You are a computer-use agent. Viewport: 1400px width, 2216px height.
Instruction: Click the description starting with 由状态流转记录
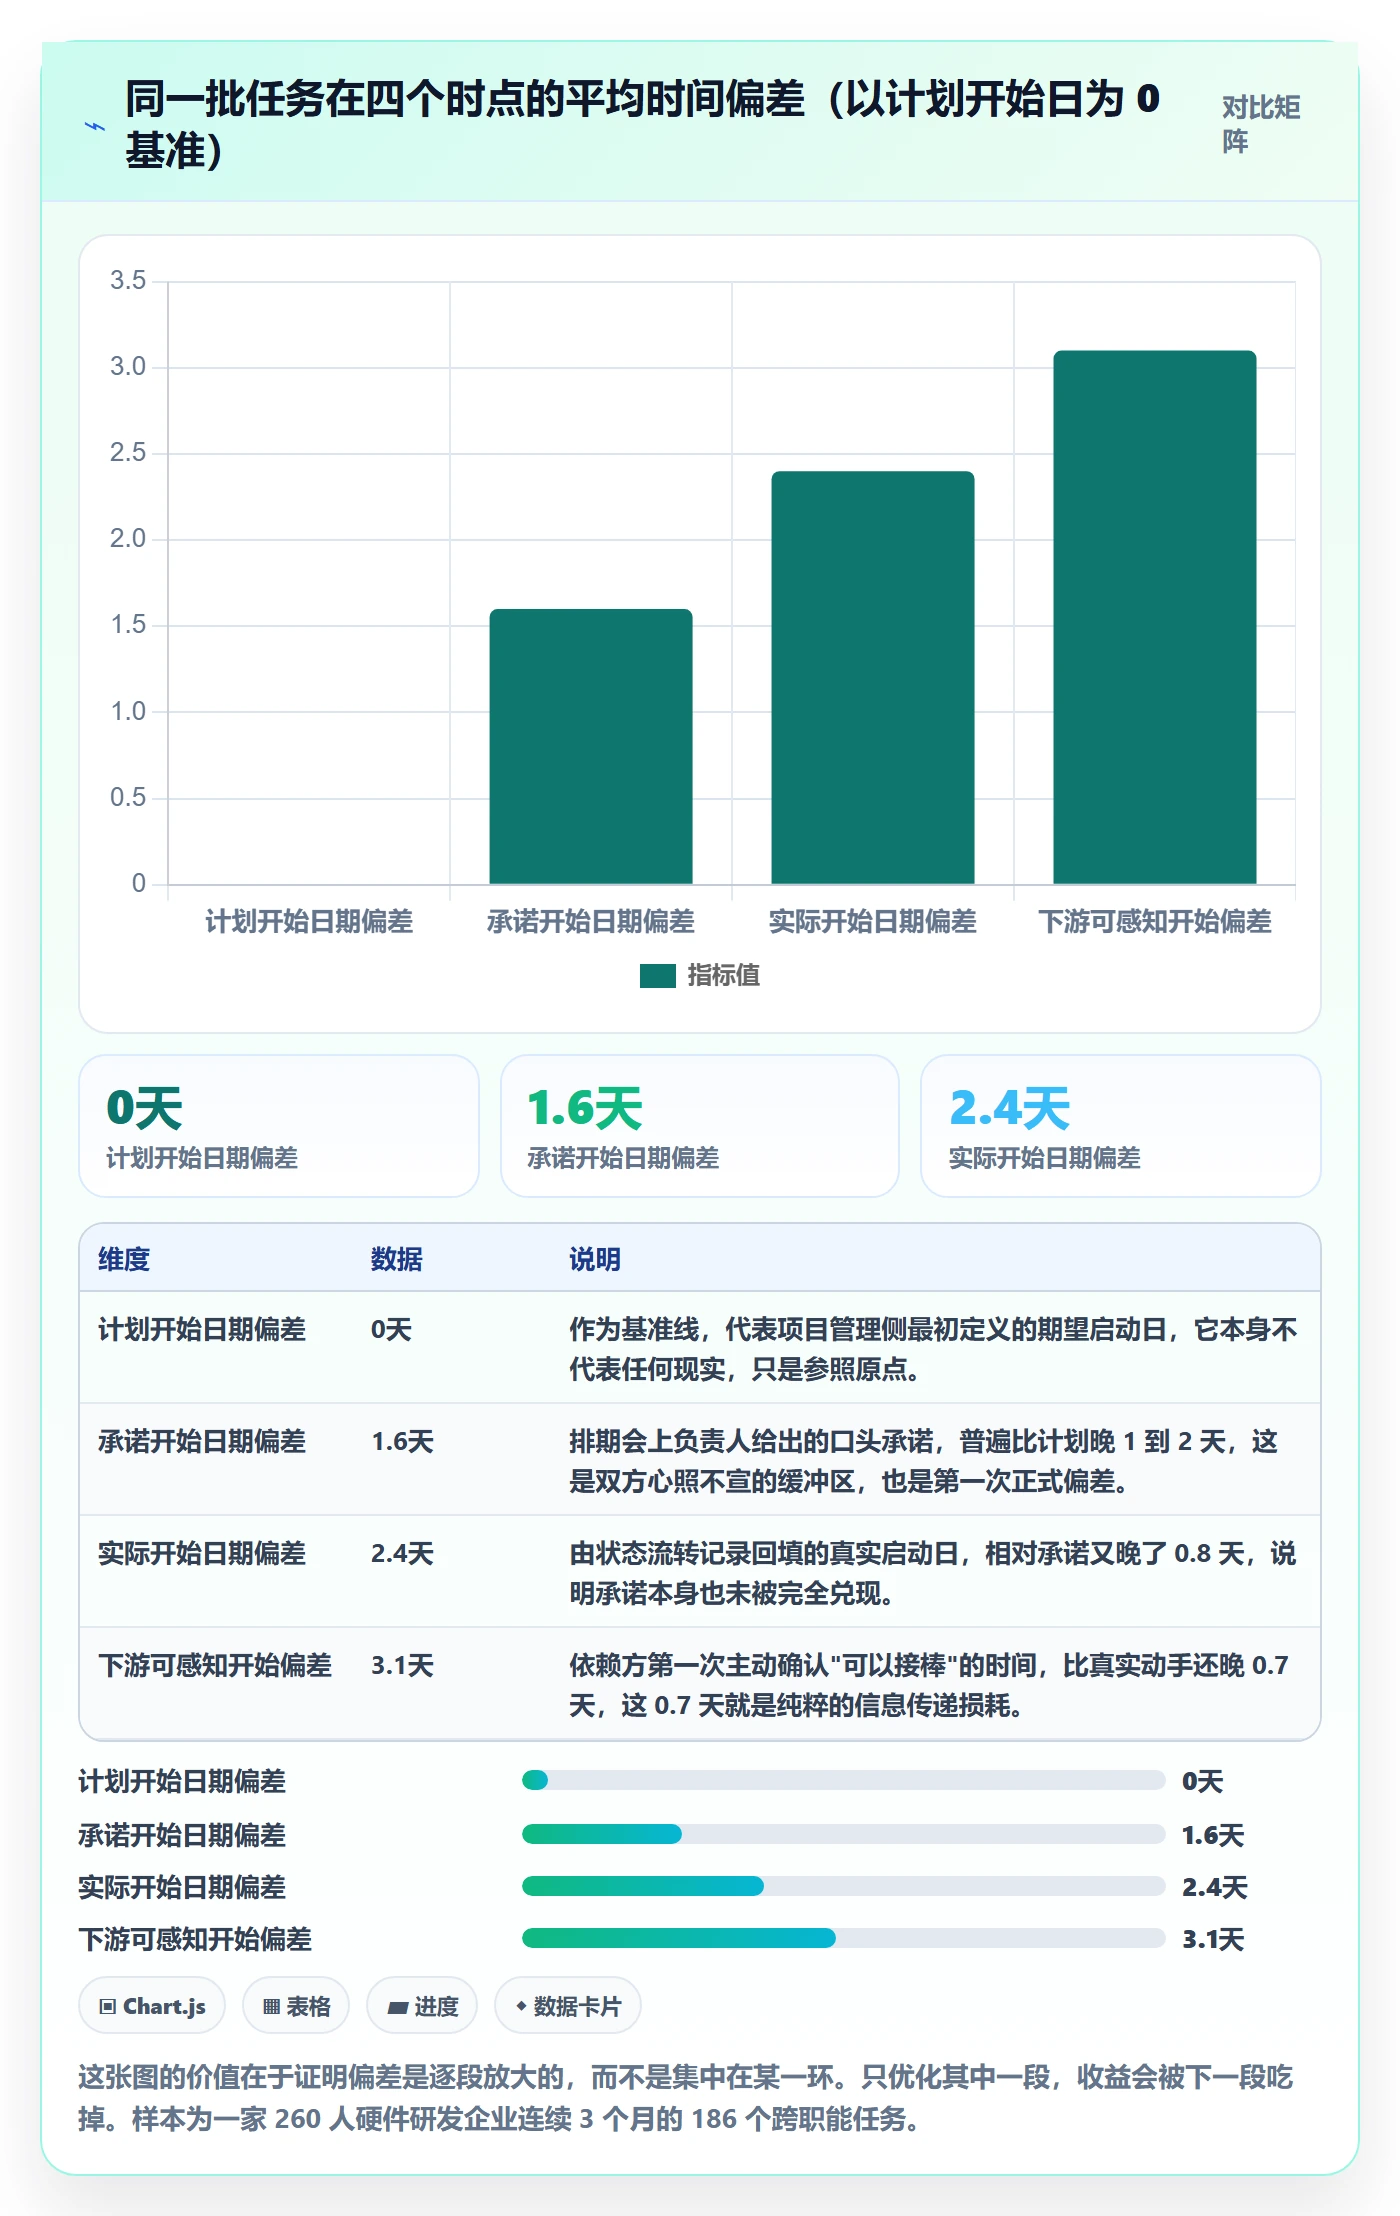[x=932, y=1573]
